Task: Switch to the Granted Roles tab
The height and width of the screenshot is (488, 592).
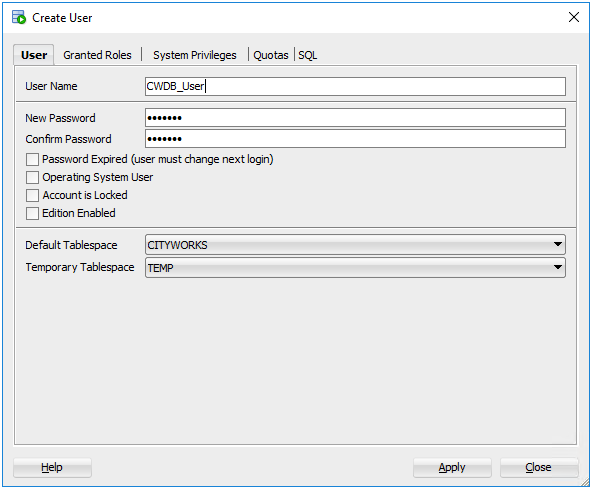Action: pos(97,55)
